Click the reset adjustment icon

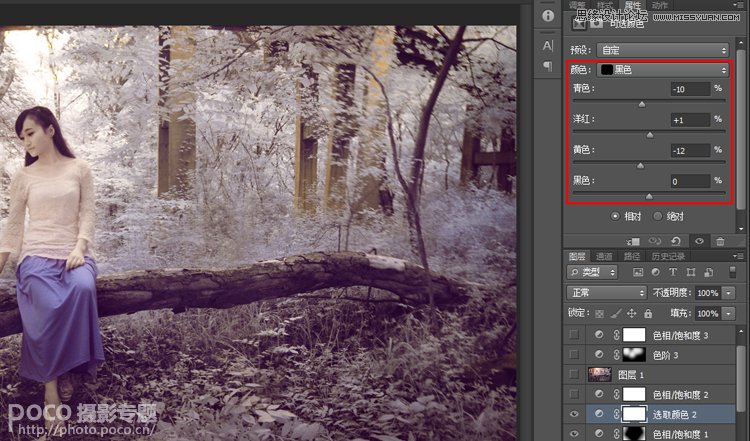(x=678, y=241)
